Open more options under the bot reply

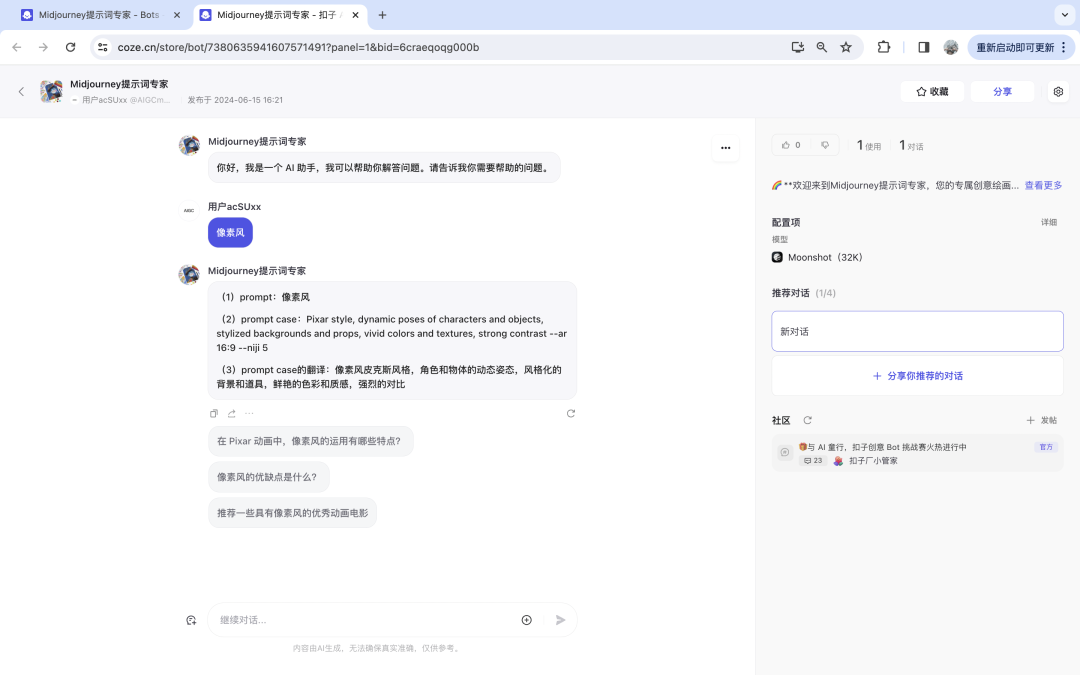[x=249, y=413]
